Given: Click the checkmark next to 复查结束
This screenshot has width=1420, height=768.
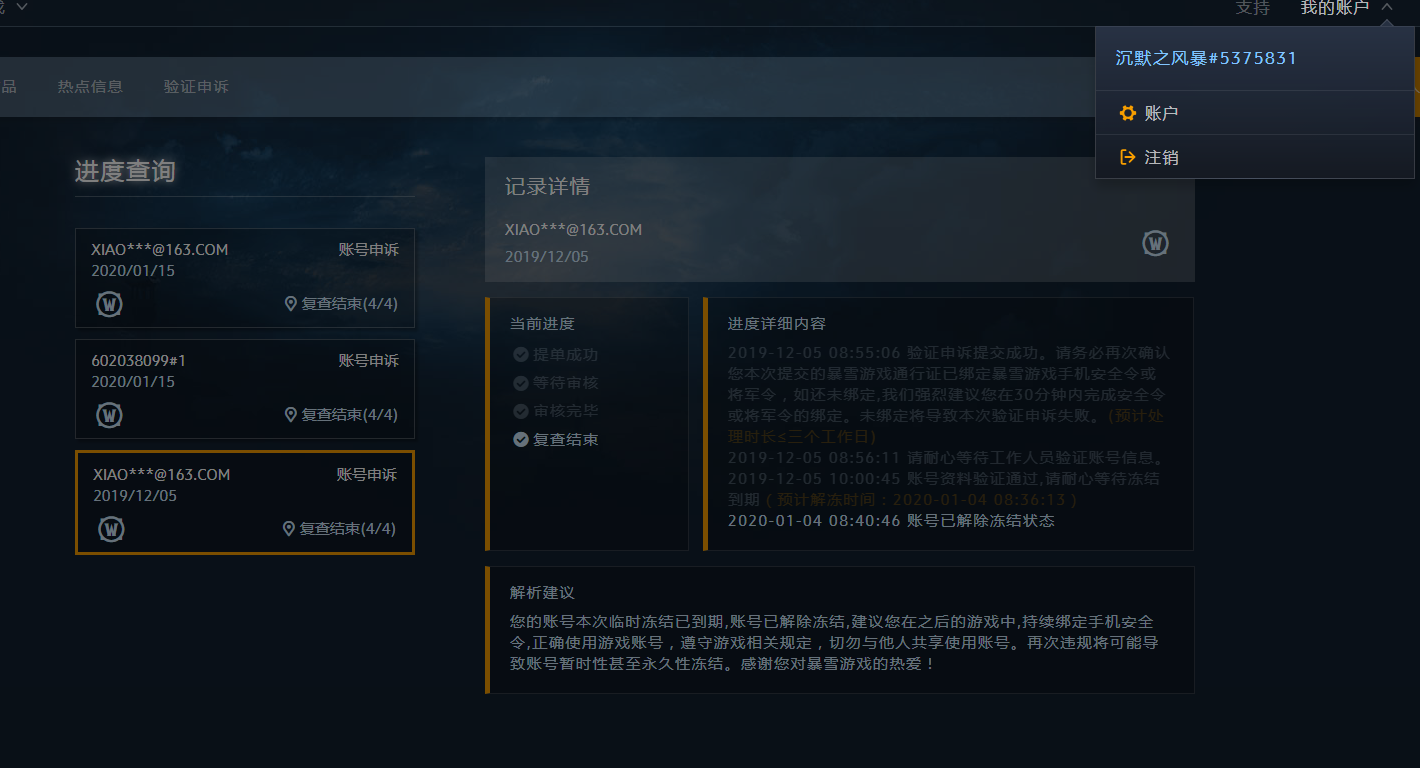Looking at the screenshot, I should (x=520, y=439).
